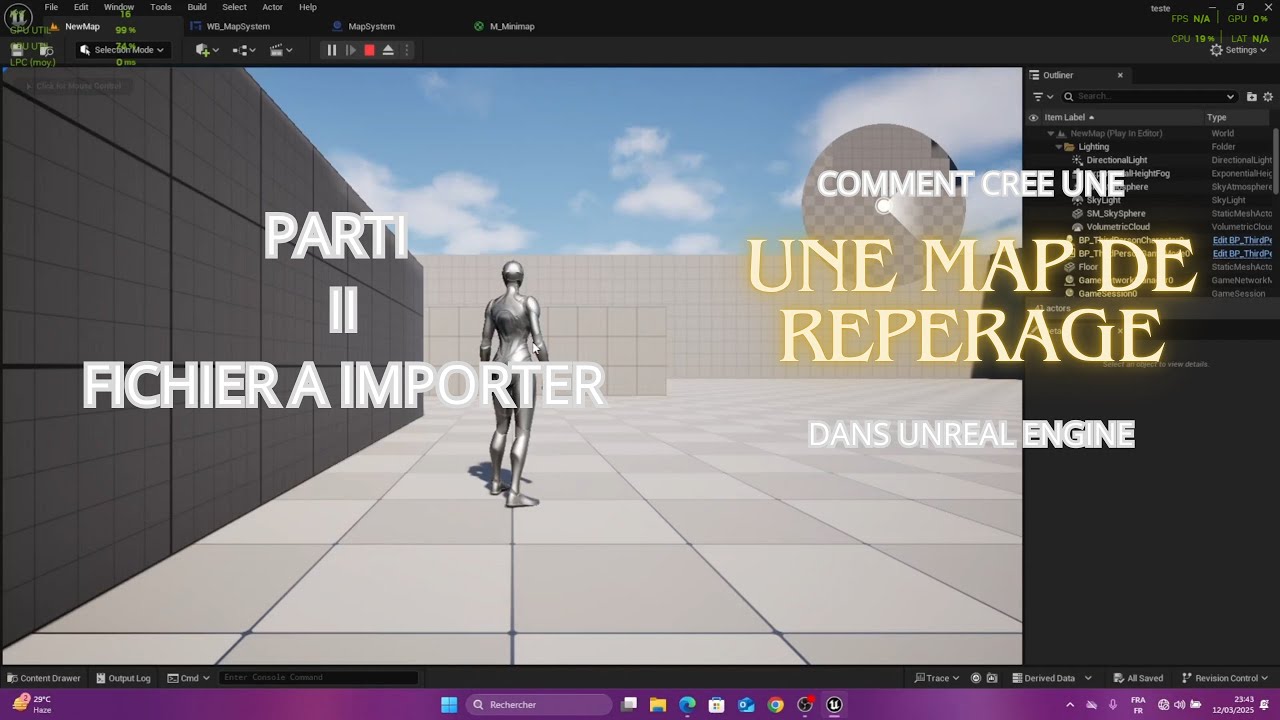This screenshot has width=1280, height=720.
Task: Open the Edit menu
Action: [x=81, y=7]
